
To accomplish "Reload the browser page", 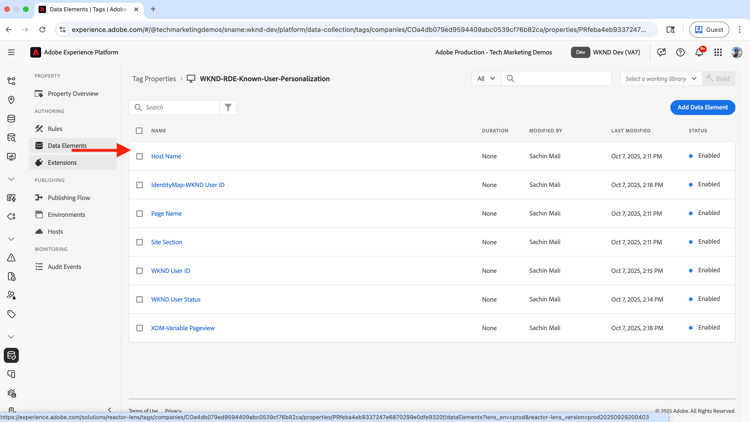I will [x=42, y=30].
